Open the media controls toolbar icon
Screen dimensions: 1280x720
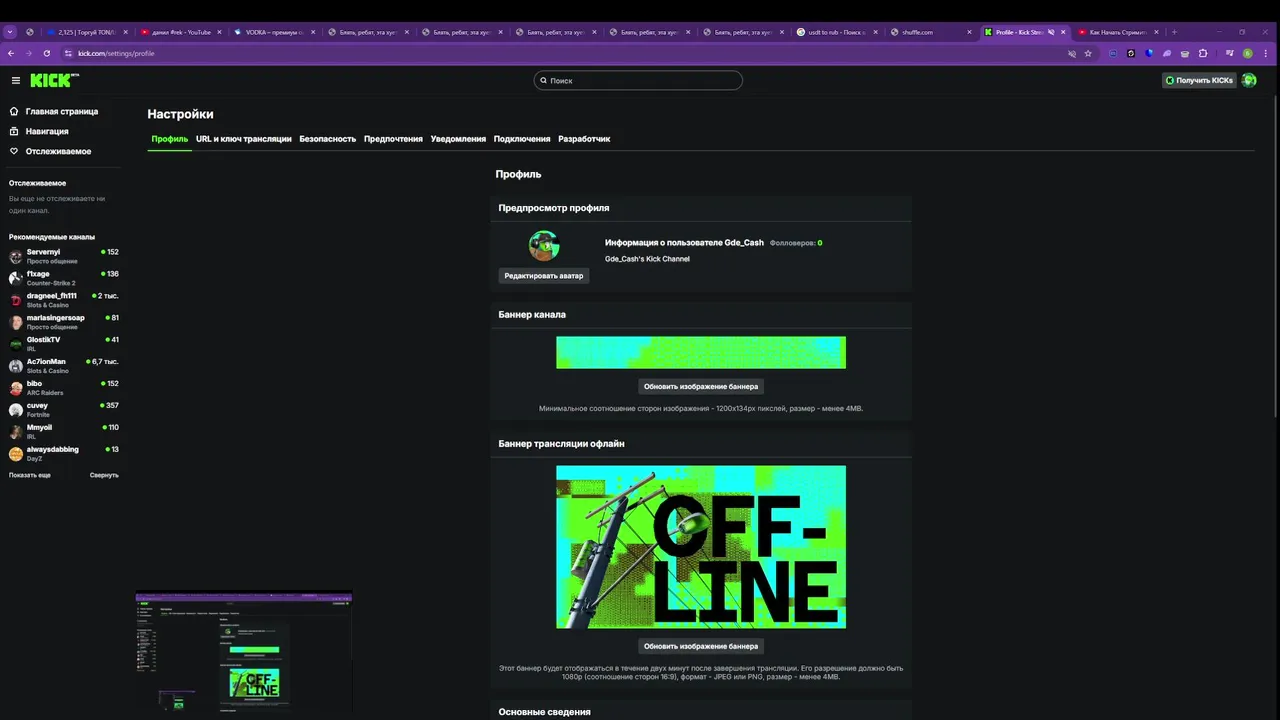(x=1229, y=53)
